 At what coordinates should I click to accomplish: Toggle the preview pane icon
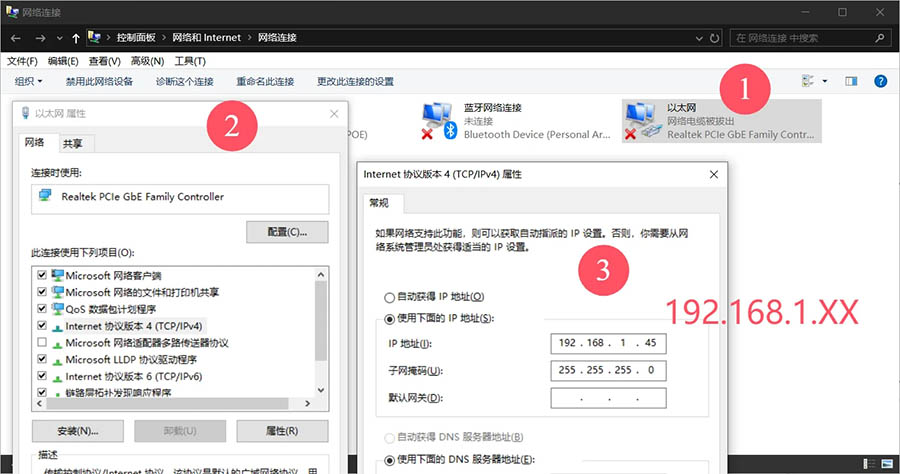(x=851, y=81)
